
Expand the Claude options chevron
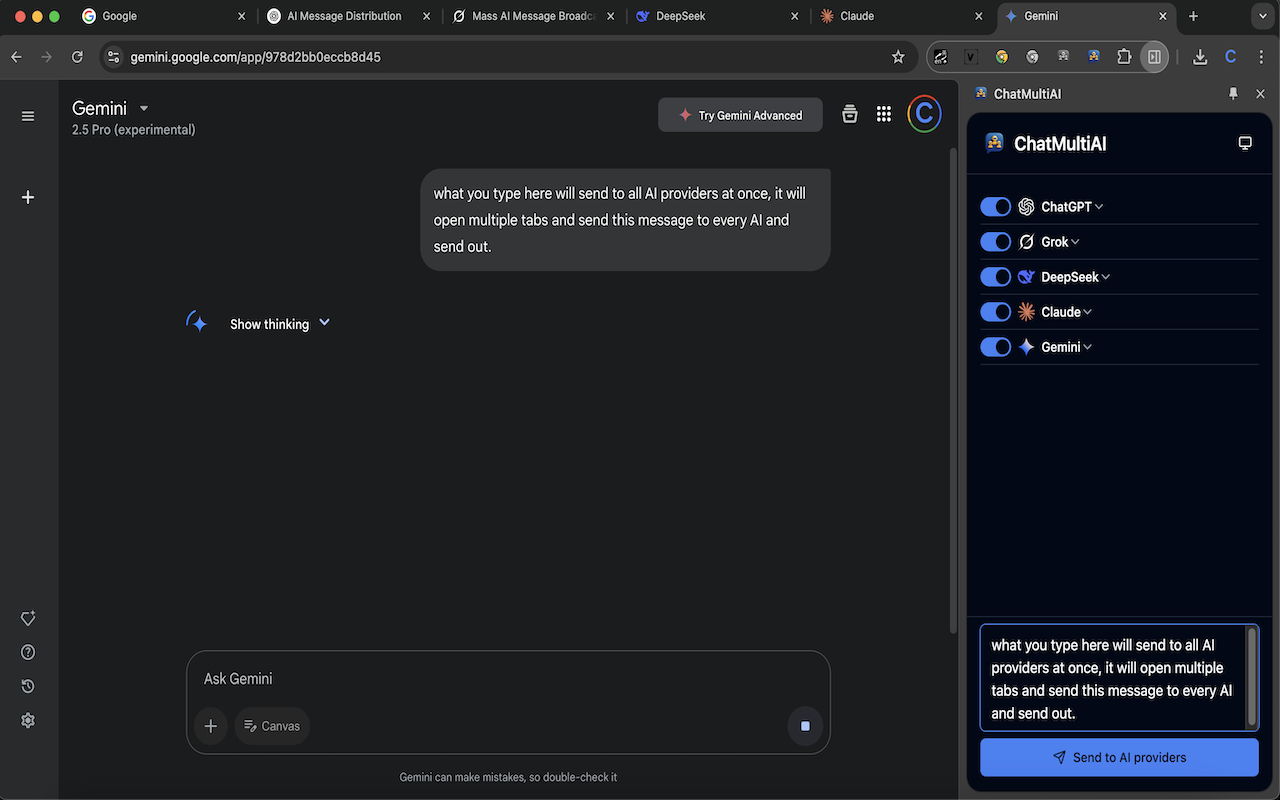pyautogui.click(x=1088, y=312)
